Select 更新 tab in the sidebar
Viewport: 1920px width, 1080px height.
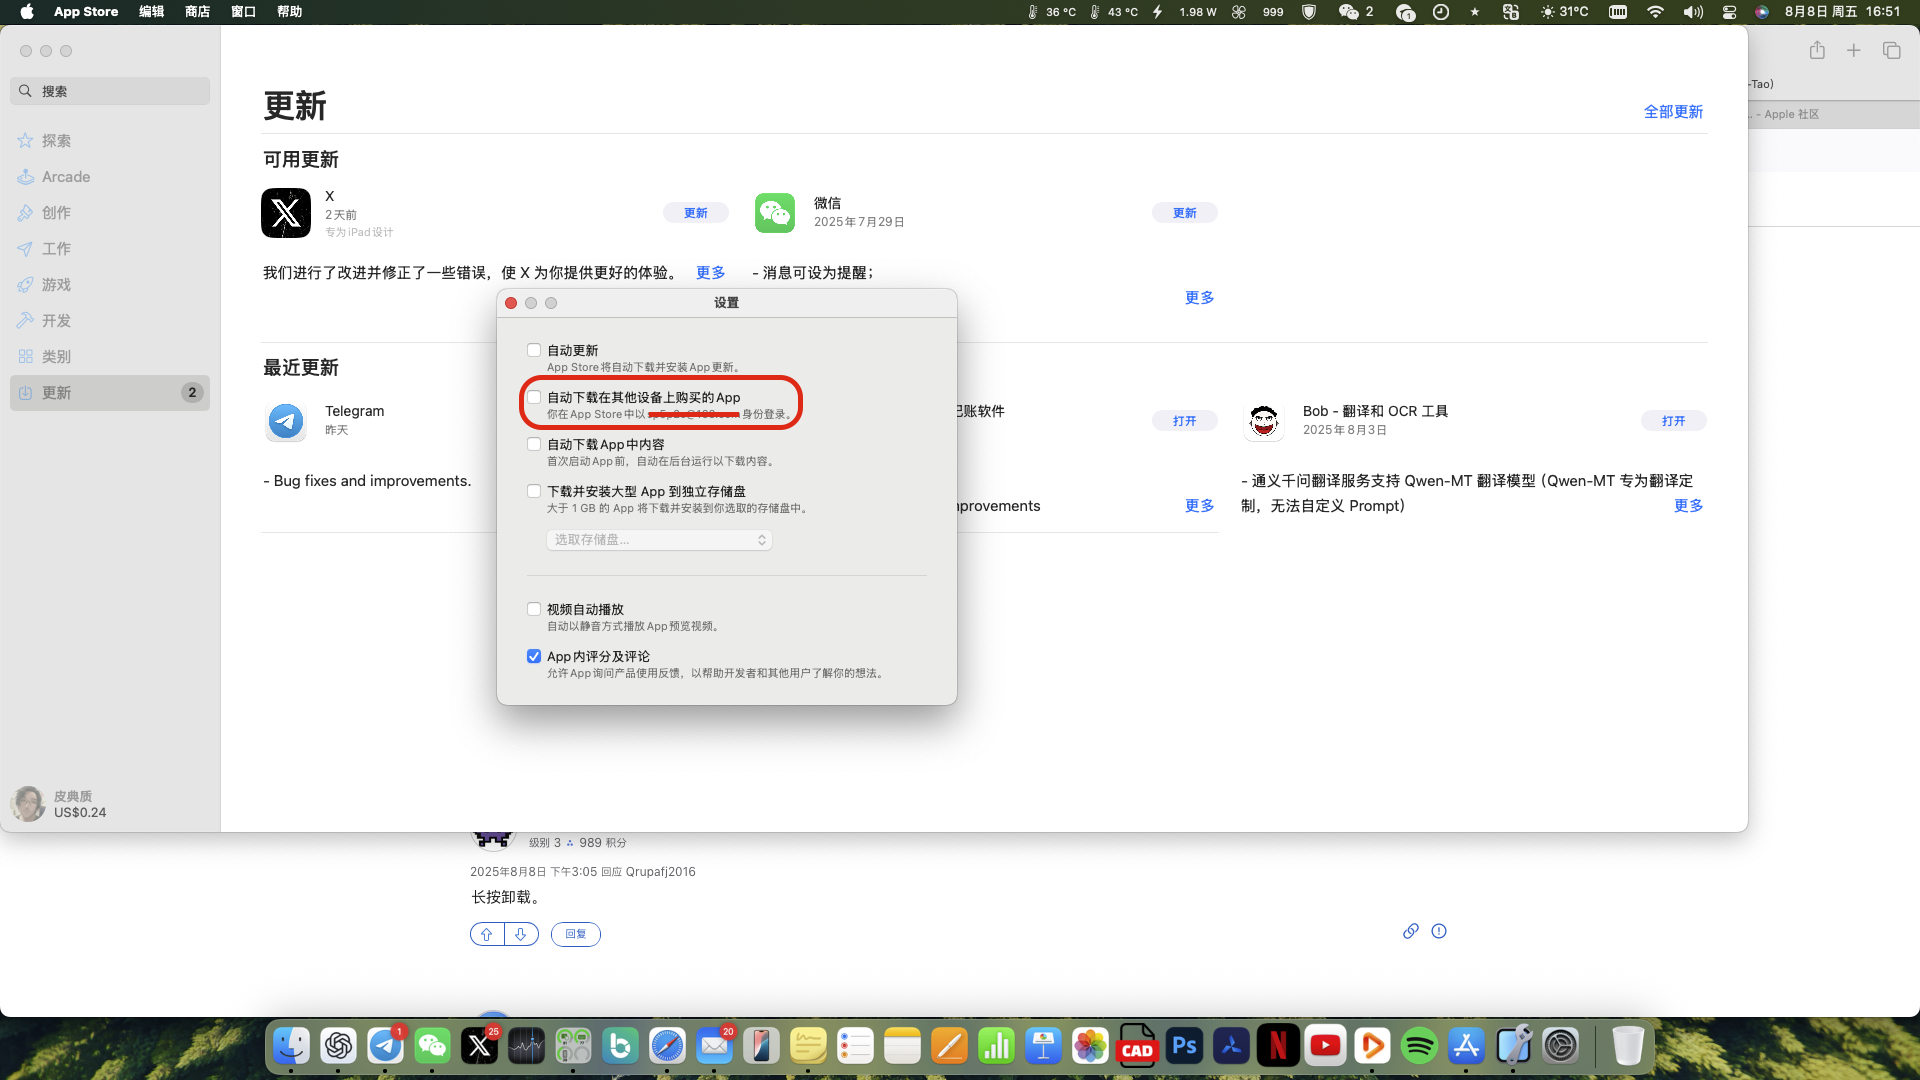(x=57, y=393)
